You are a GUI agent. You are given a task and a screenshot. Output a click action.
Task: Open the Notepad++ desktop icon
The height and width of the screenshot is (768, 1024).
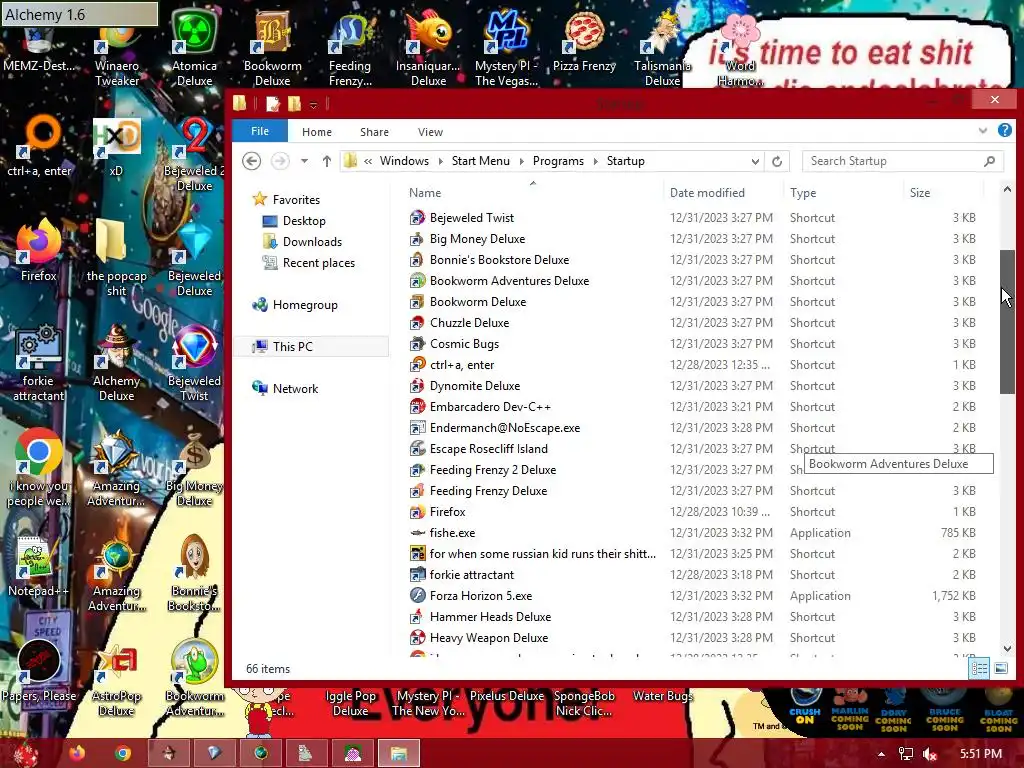click(39, 565)
